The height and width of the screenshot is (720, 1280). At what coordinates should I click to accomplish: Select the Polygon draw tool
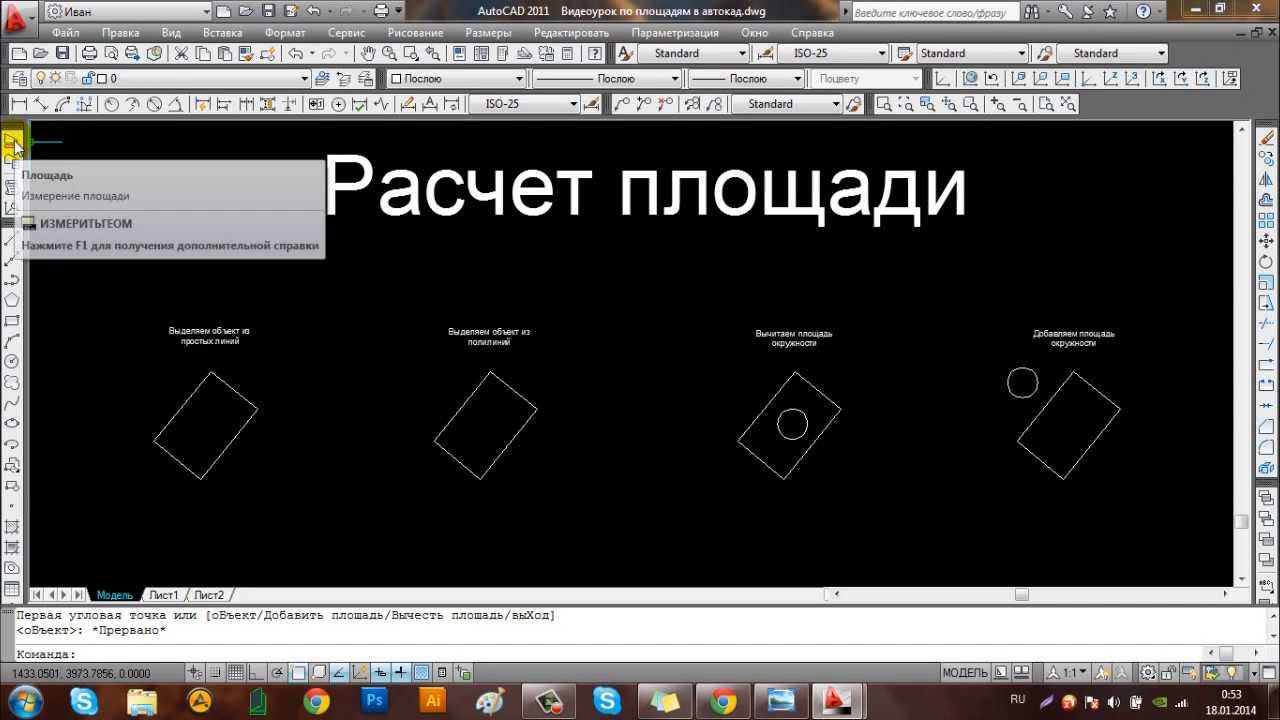click(12, 299)
